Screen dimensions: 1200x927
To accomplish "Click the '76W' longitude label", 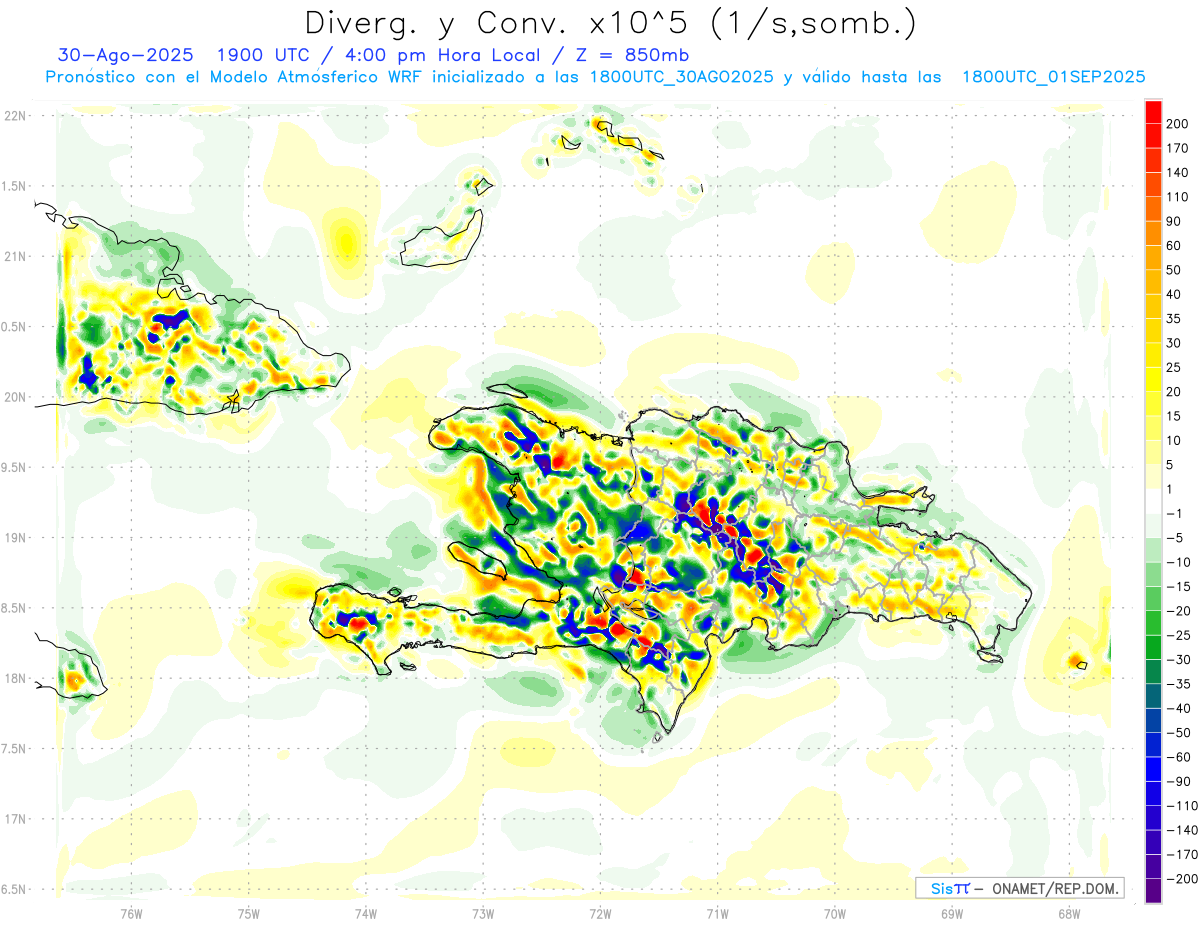I will (x=131, y=913).
